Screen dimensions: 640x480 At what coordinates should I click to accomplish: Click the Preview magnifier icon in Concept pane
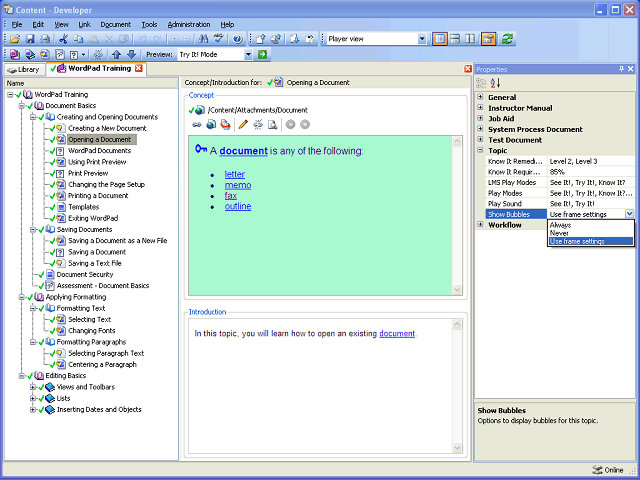pos(273,124)
